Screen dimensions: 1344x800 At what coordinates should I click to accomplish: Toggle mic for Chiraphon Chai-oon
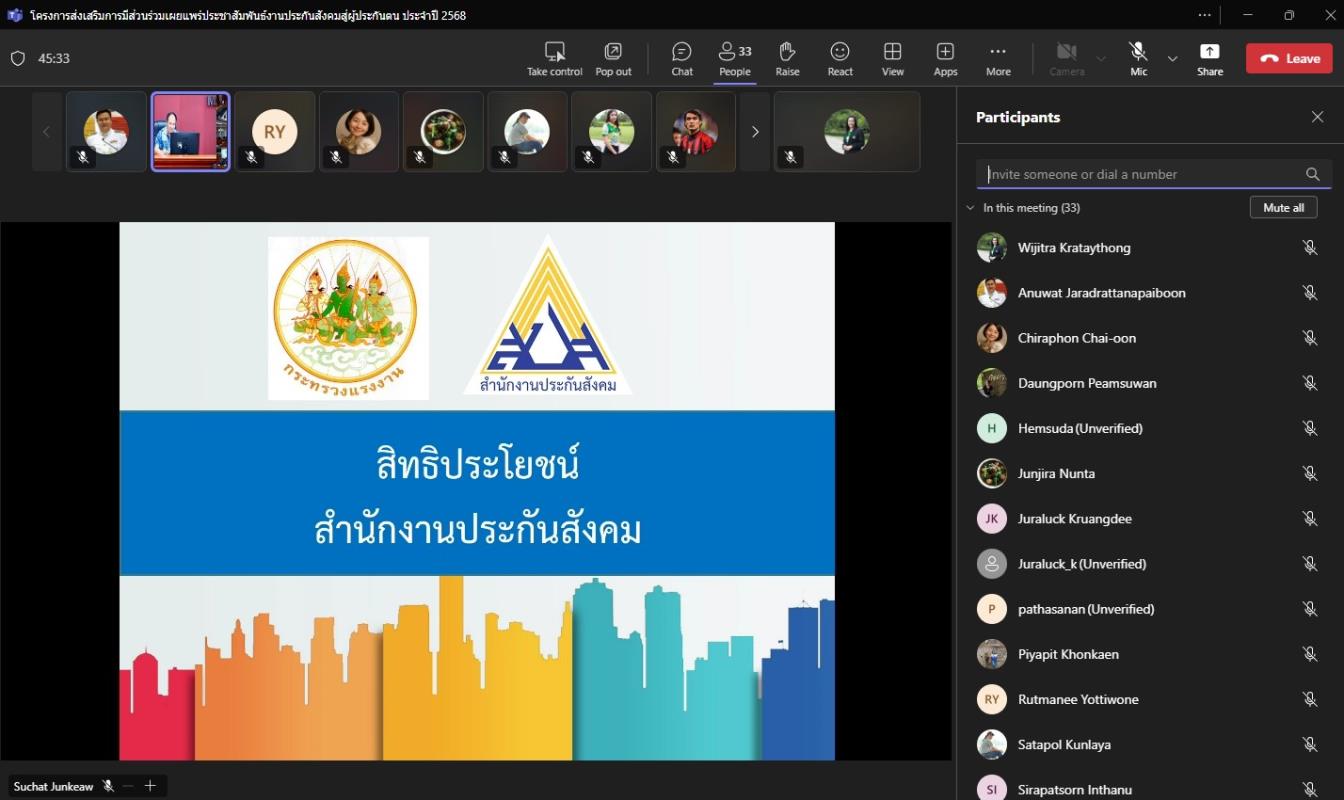[x=1309, y=338]
